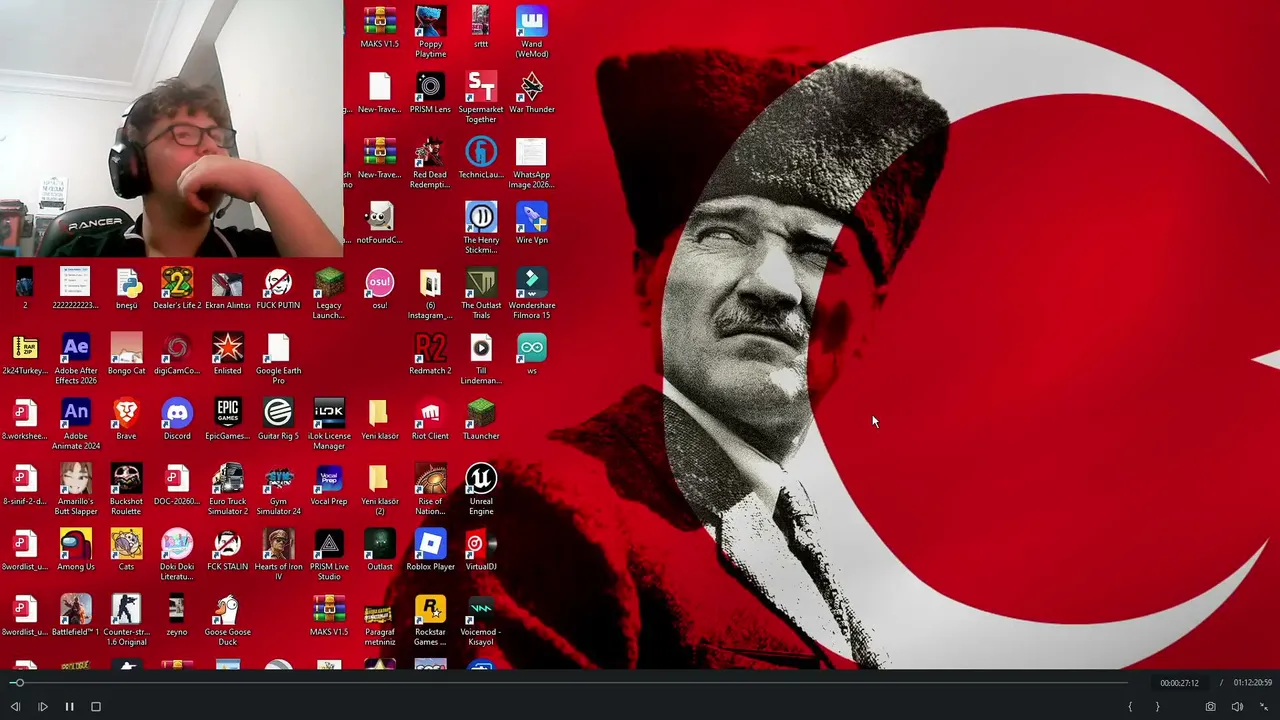This screenshot has height=720, width=1280.
Task: Click the Enlisted game icon
Action: (x=228, y=354)
